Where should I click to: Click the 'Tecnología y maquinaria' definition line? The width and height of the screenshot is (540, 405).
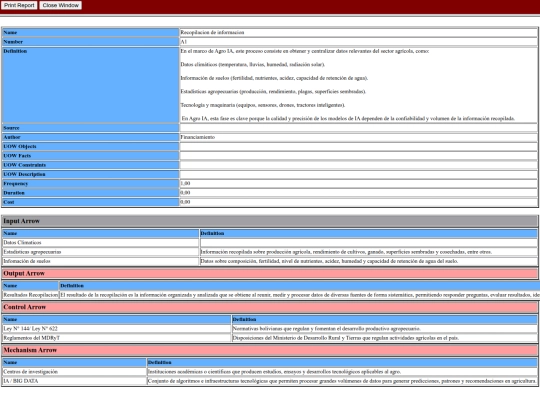tap(263, 105)
